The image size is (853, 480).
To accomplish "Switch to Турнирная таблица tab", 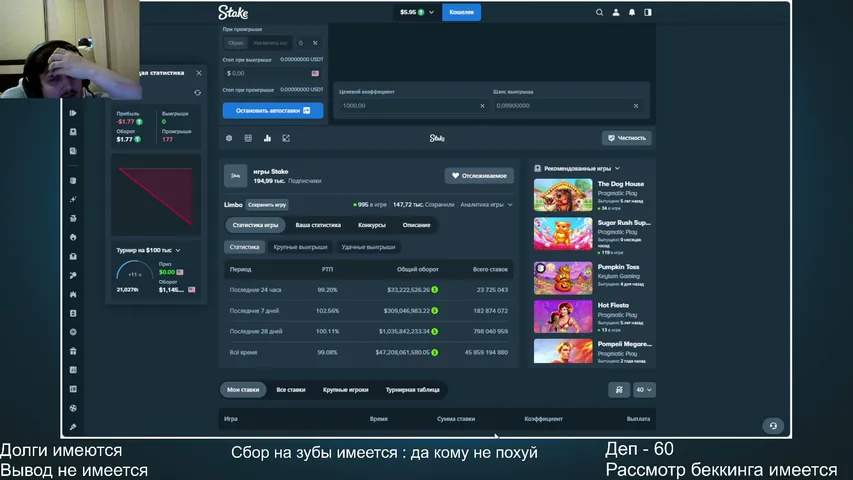I will pyautogui.click(x=412, y=390).
